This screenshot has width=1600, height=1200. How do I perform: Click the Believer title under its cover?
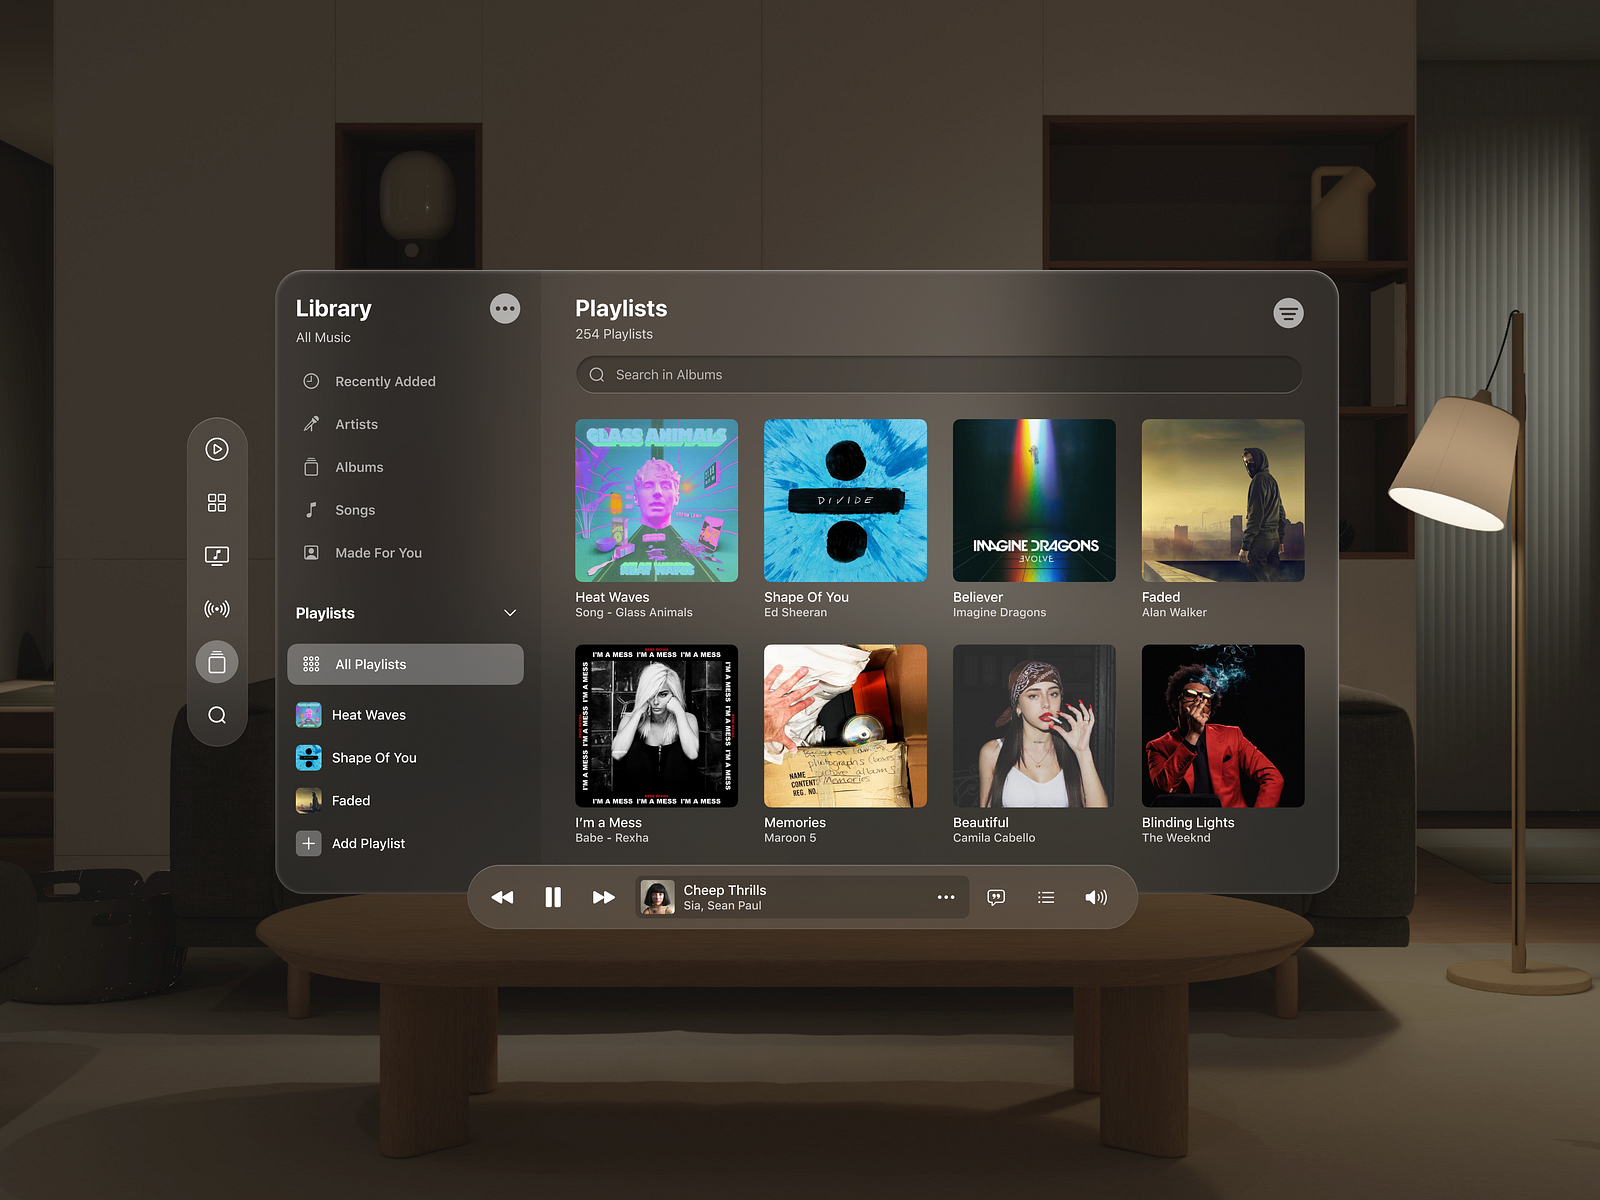tap(977, 597)
